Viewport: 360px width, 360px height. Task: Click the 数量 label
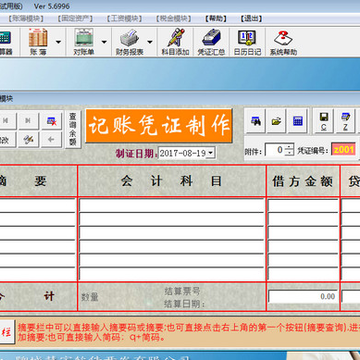90,297
